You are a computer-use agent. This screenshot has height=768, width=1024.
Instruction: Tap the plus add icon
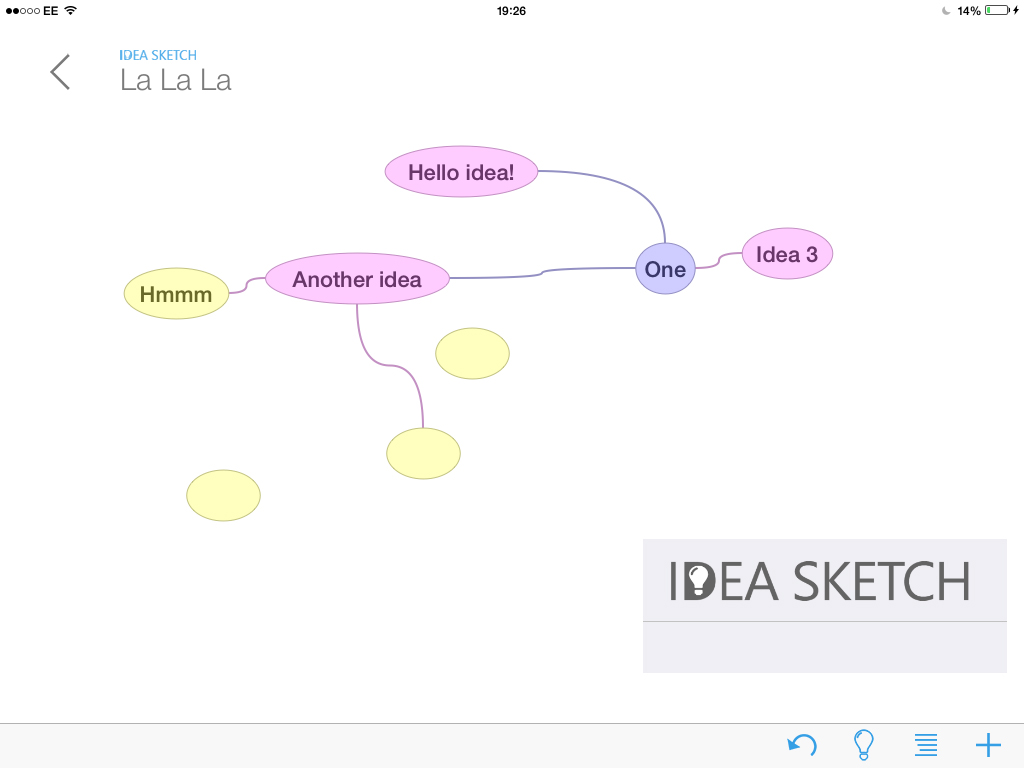(x=988, y=744)
